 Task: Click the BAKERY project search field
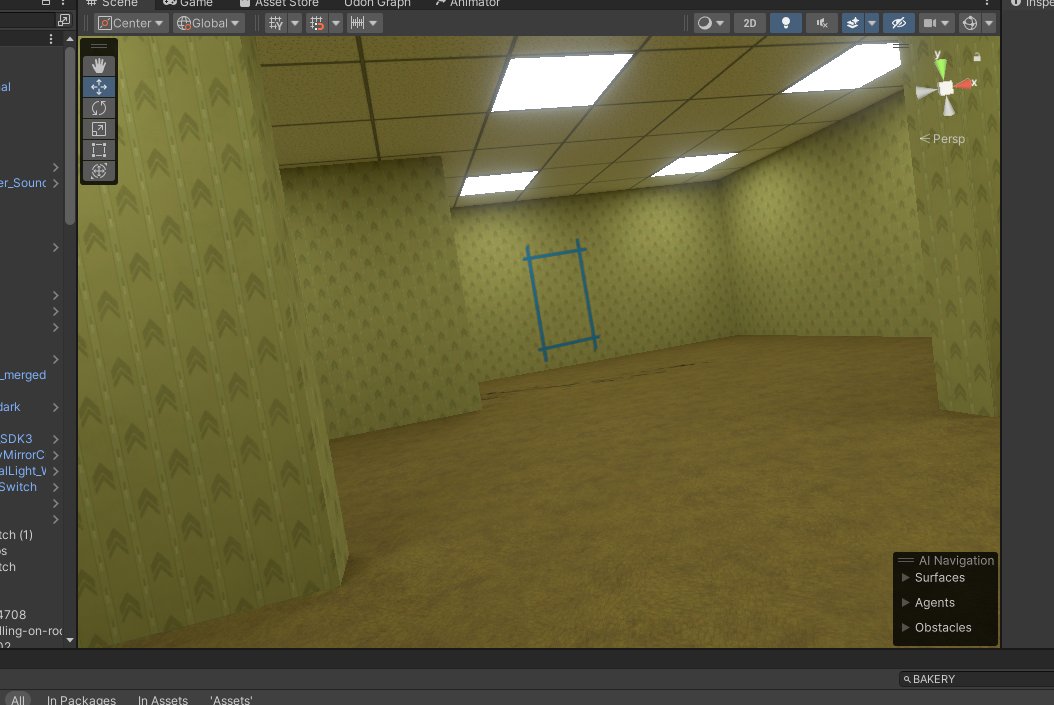click(x=976, y=679)
